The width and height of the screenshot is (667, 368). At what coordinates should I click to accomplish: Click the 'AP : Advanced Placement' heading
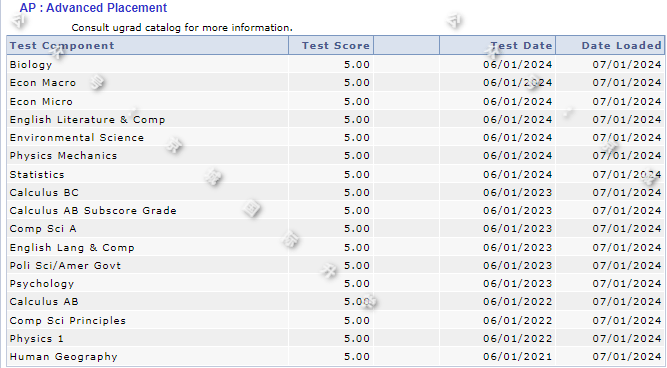tap(93, 8)
